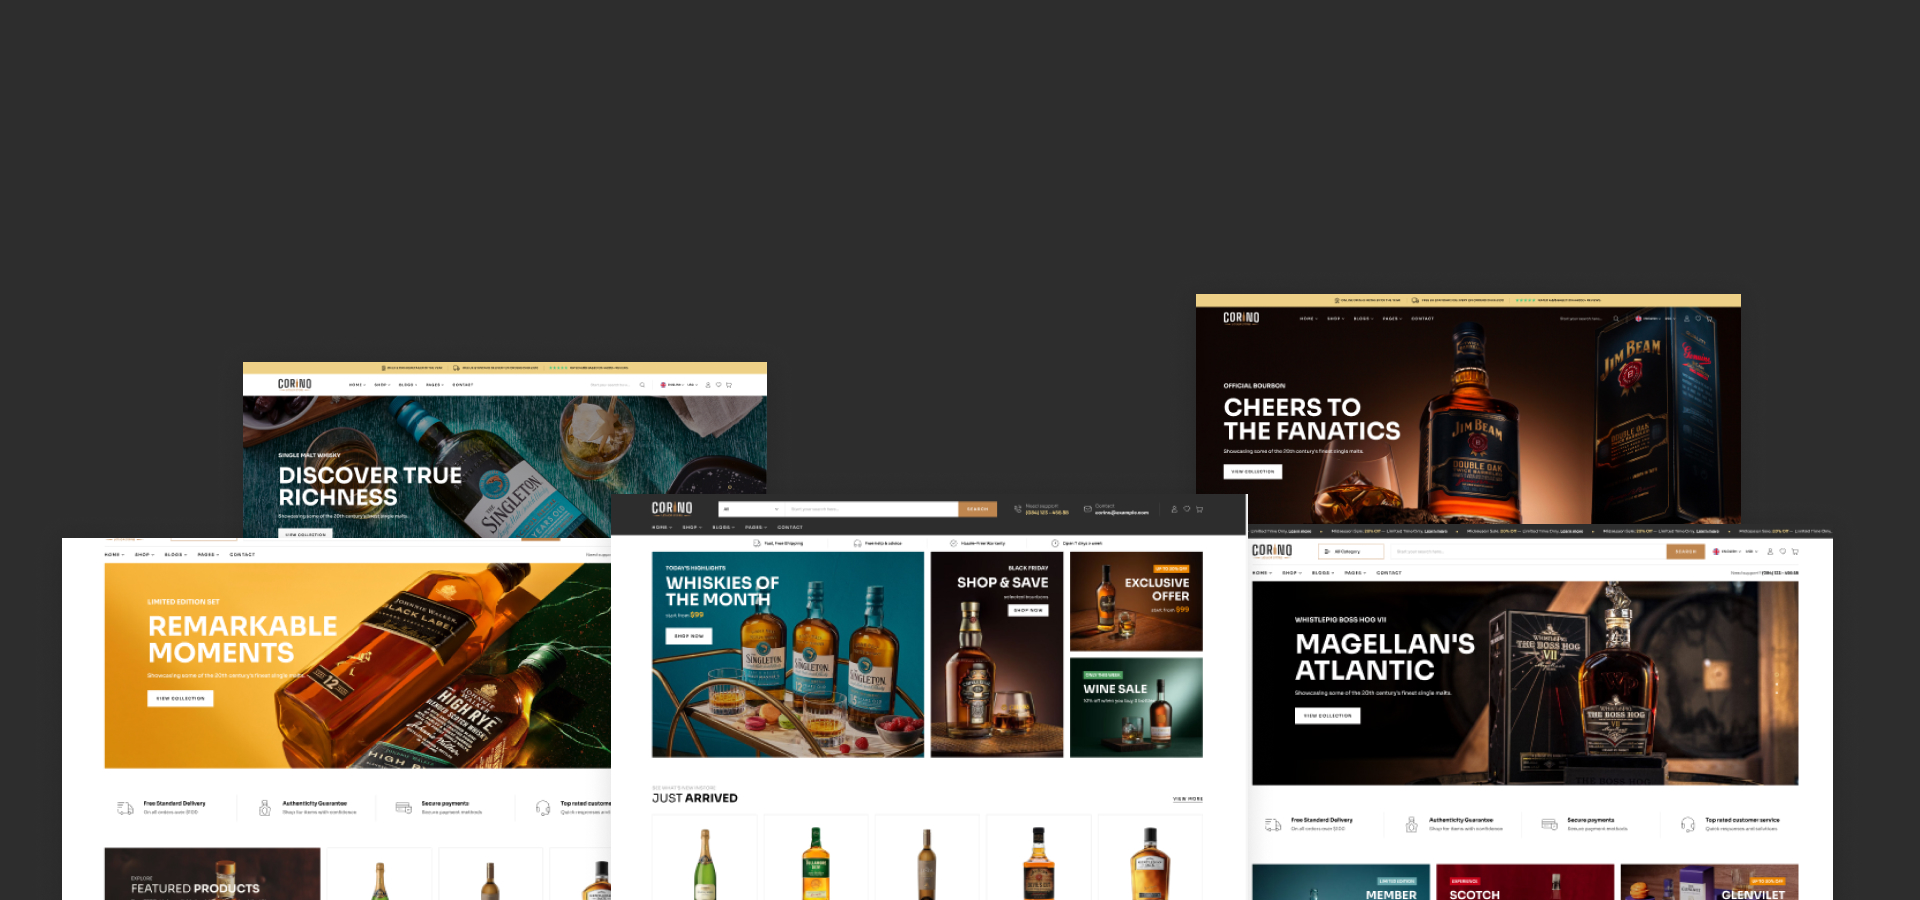Open the USD currency dropdown in the Magellan's Atlantic page
1920x900 pixels.
1751,551
